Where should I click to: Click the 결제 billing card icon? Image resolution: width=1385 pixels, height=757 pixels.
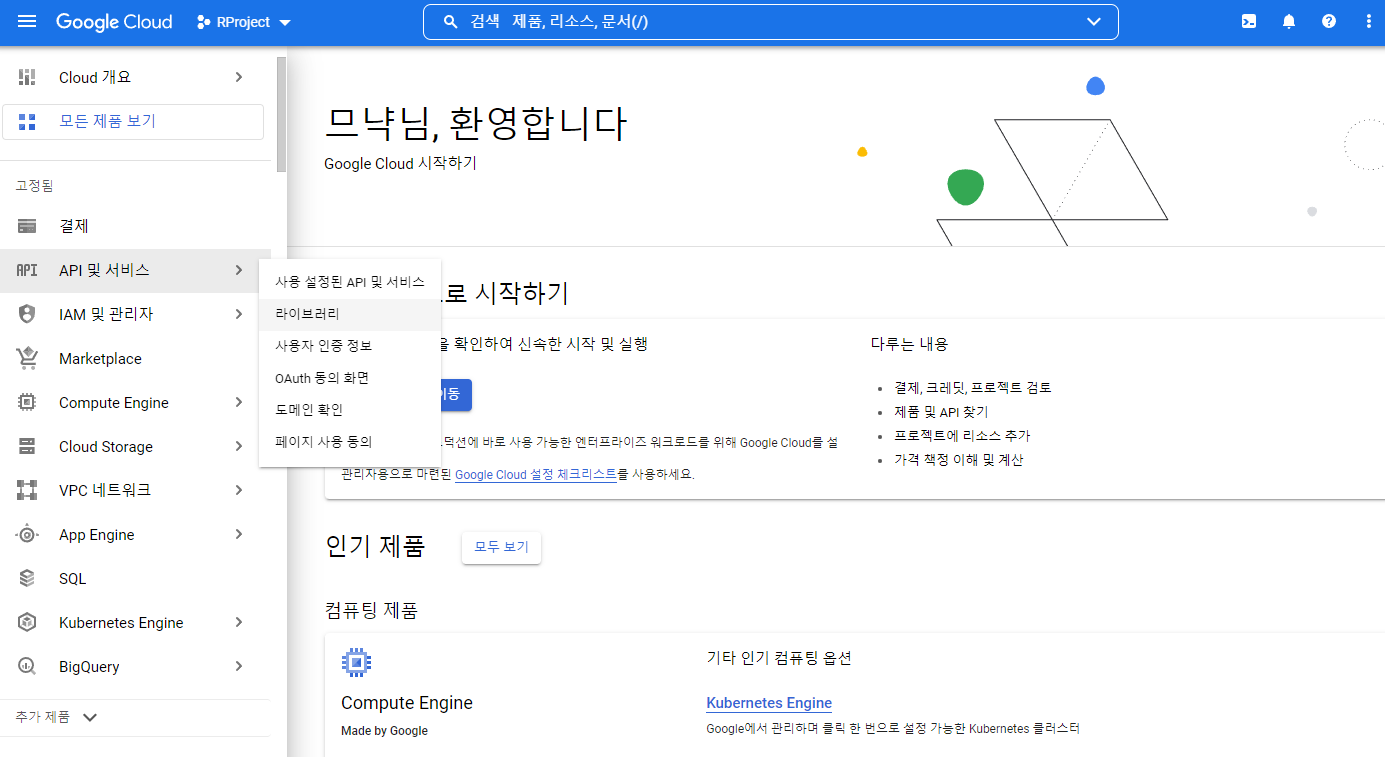[x=27, y=226]
